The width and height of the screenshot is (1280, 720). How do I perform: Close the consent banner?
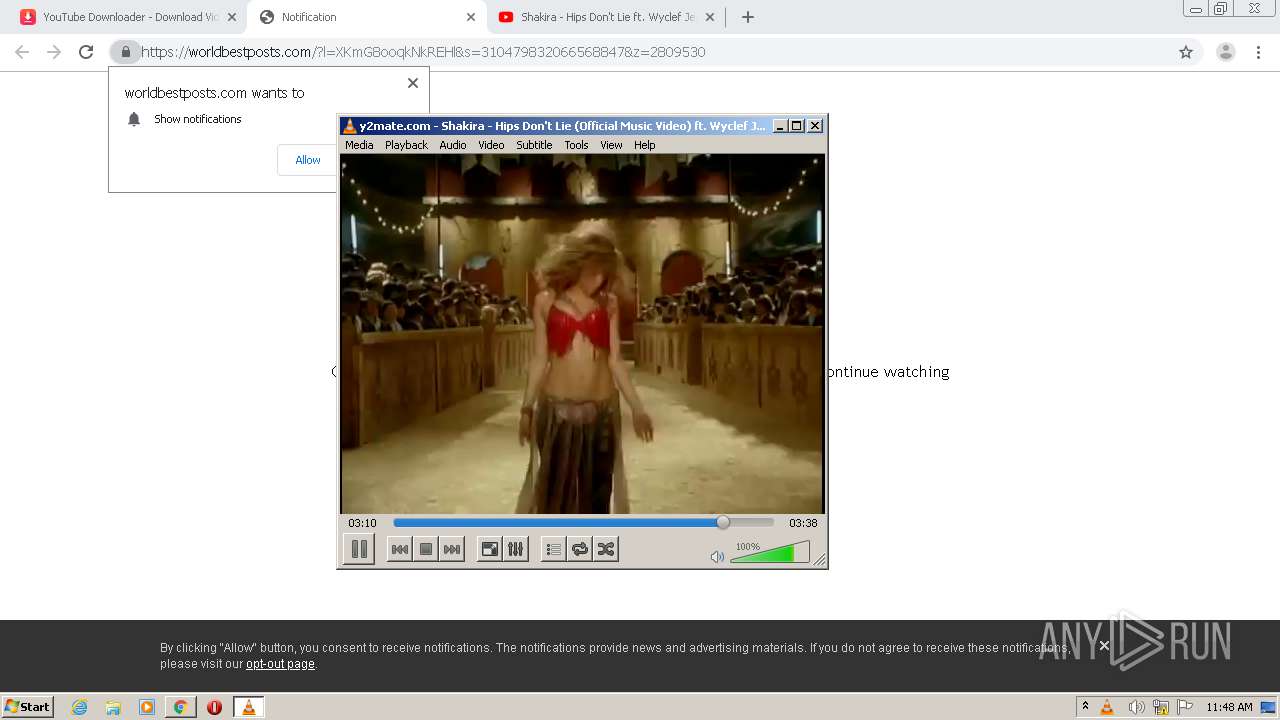[1104, 646]
